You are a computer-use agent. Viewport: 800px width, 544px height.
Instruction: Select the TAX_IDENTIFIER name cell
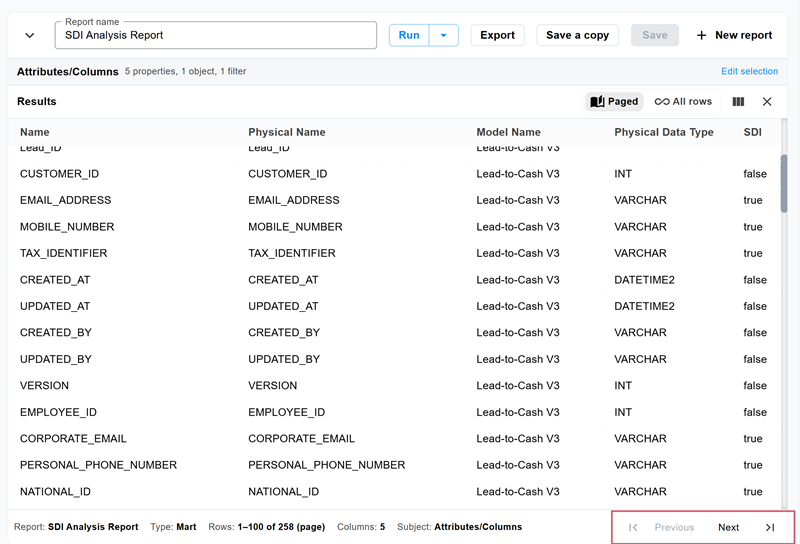click(x=63, y=254)
